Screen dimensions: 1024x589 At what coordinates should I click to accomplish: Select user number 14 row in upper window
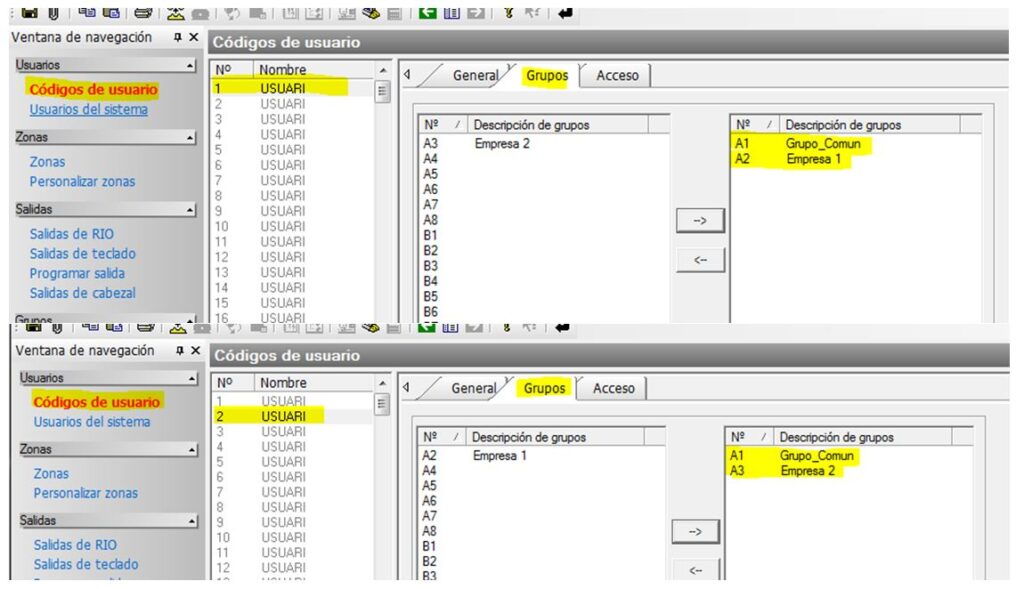293,287
